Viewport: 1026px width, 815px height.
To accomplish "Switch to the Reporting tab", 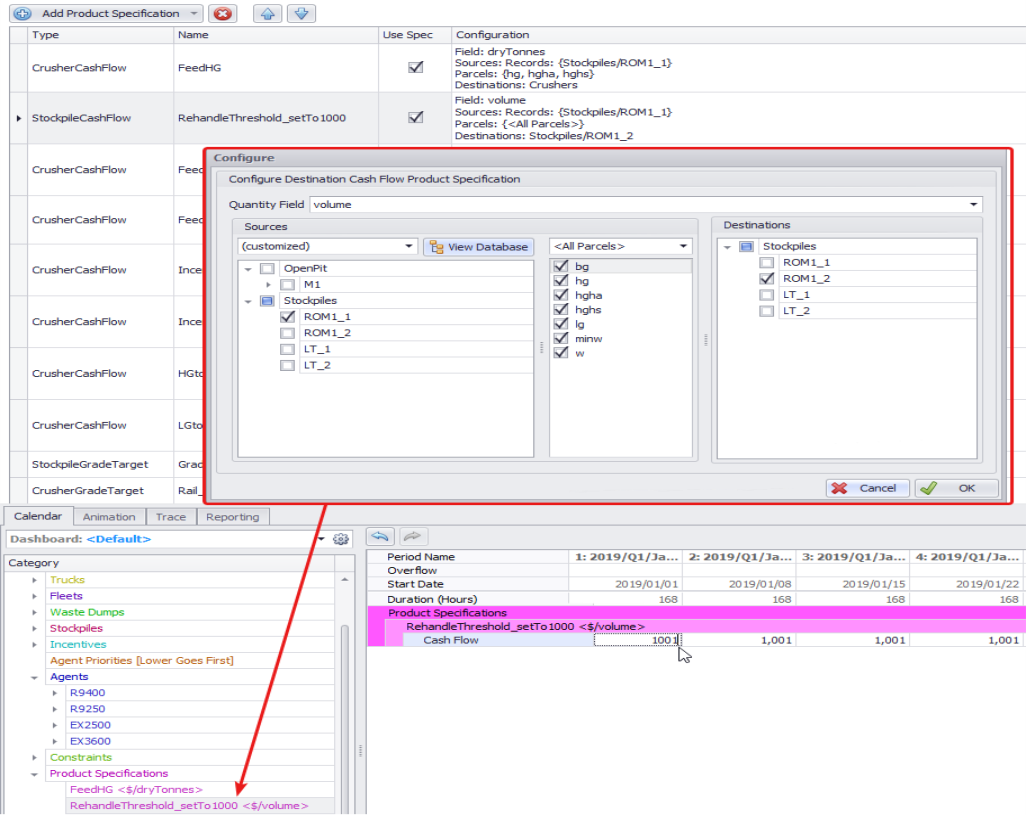I will tap(232, 517).
